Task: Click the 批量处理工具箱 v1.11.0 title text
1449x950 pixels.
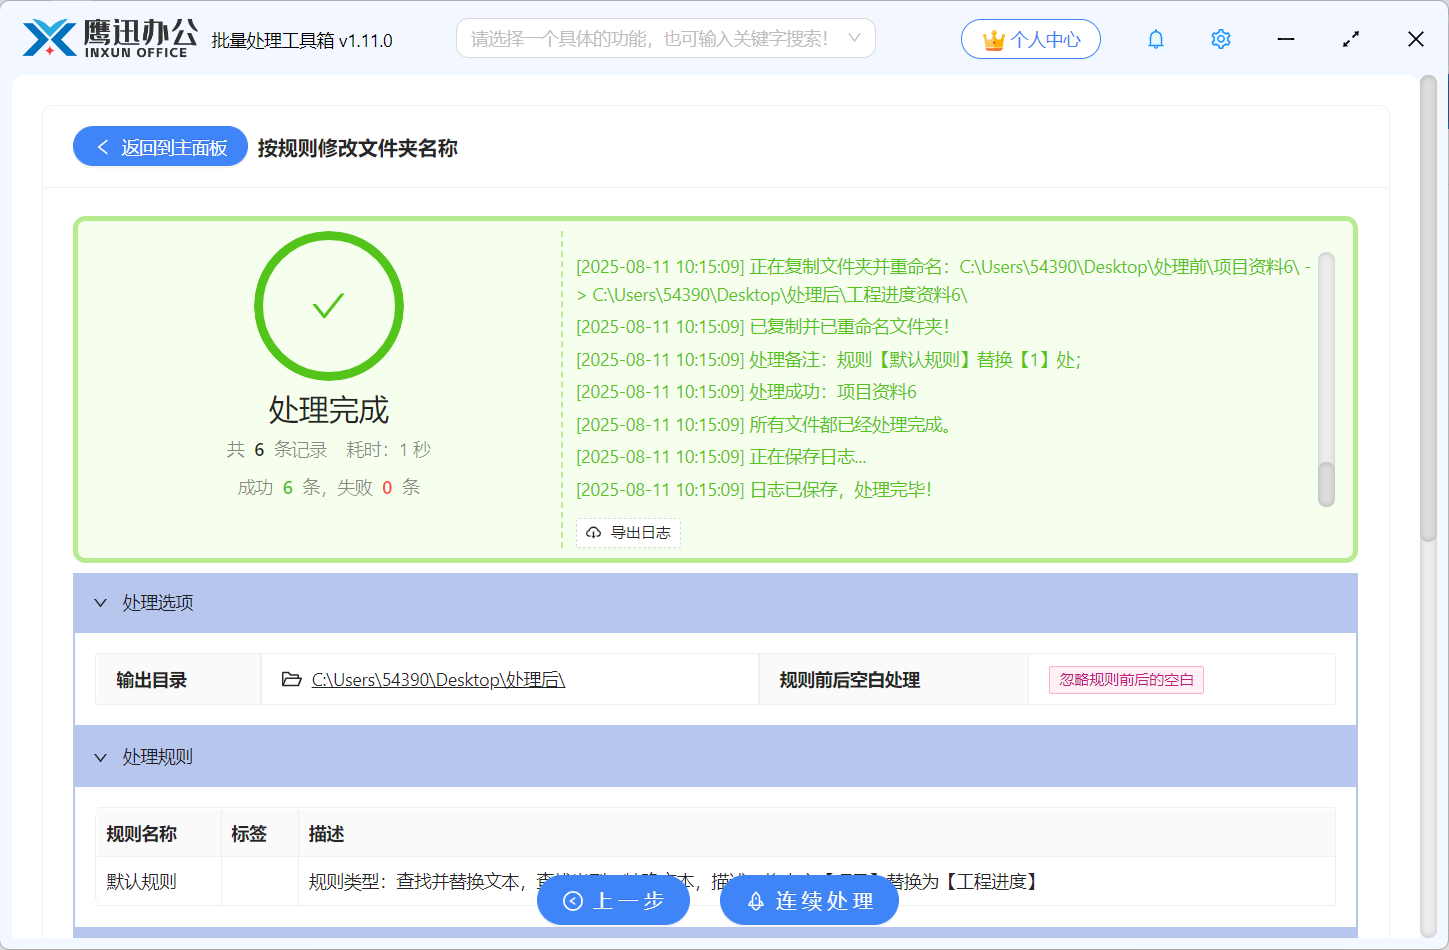Action: (302, 41)
